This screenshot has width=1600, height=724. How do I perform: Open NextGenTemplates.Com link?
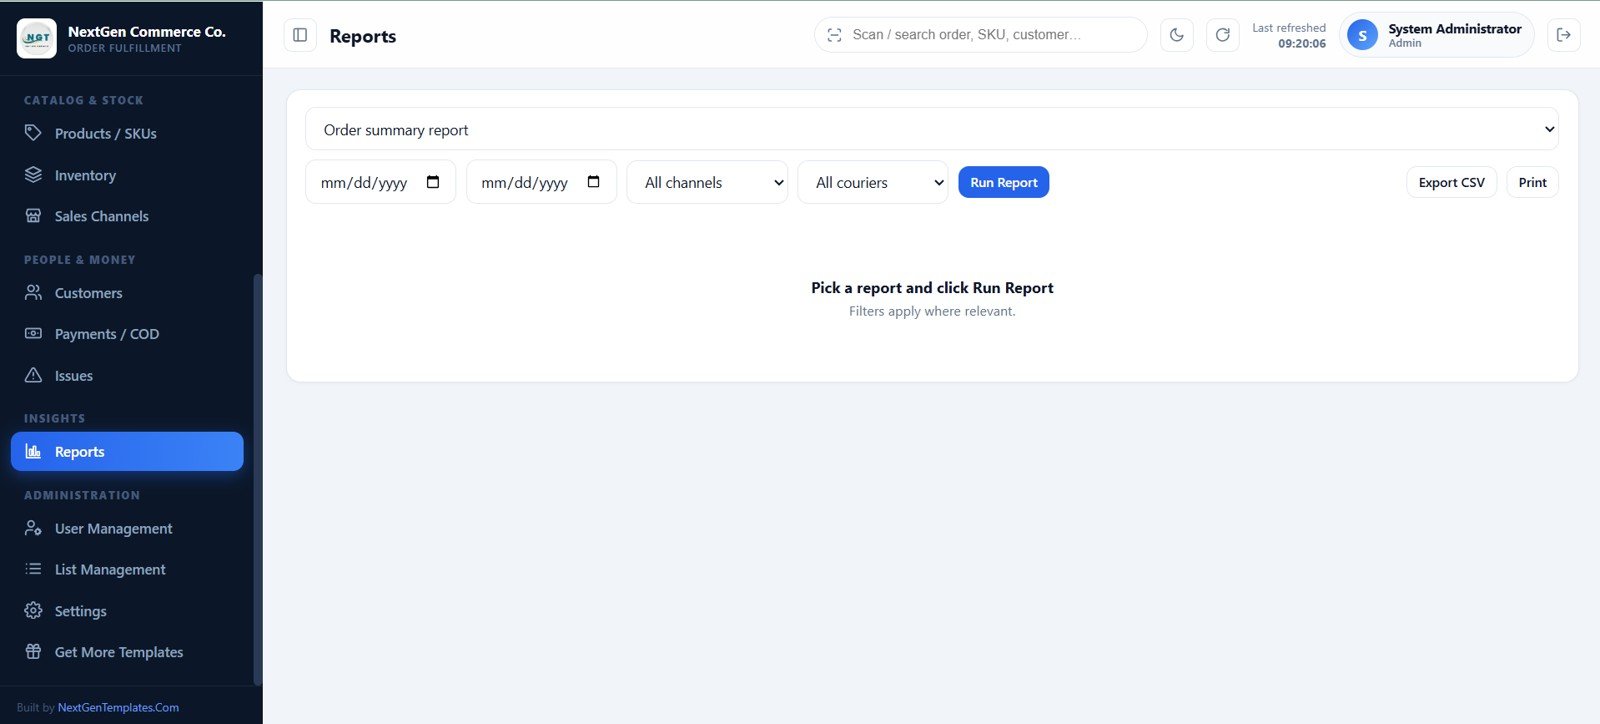coord(118,707)
